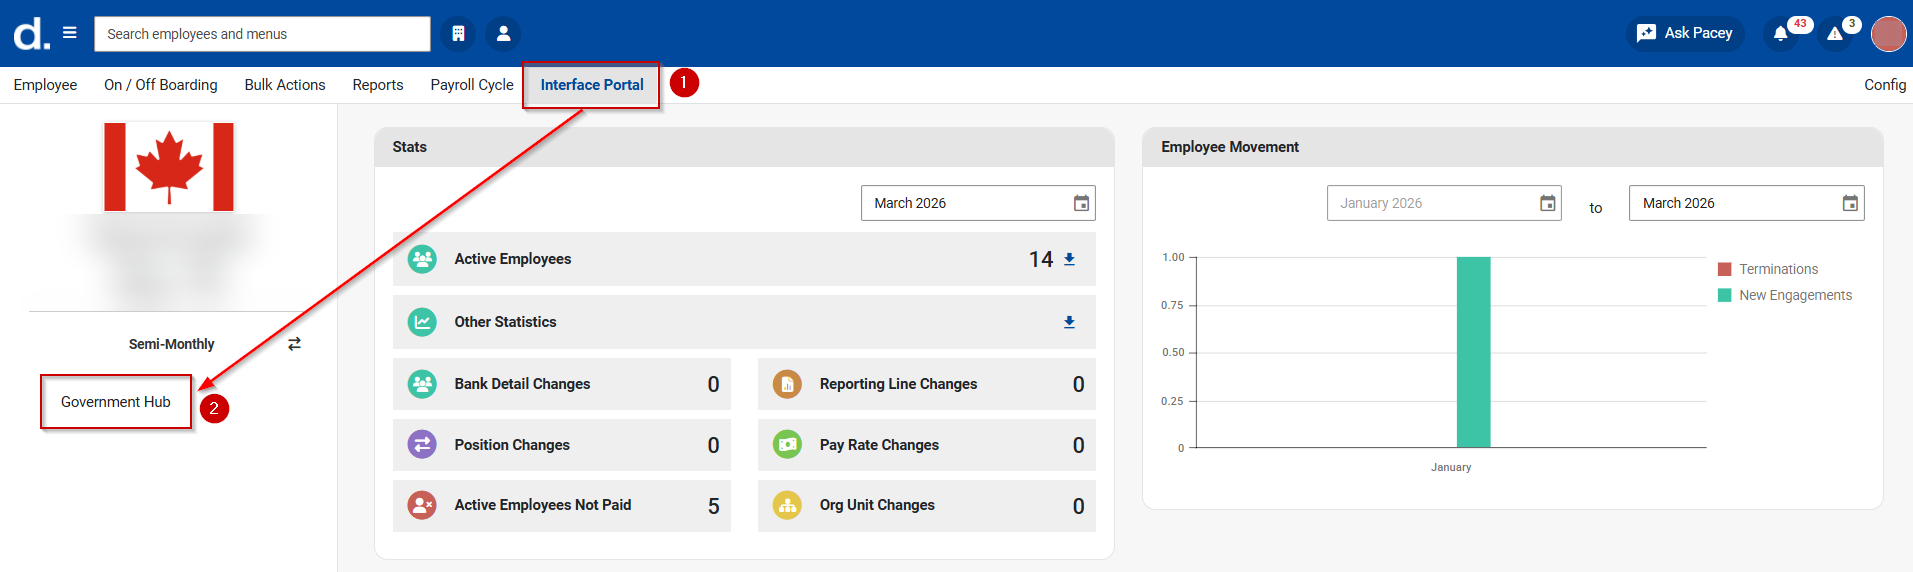Open Stats March 2026 date picker
This screenshot has width=1913, height=572.
[x=1081, y=203]
